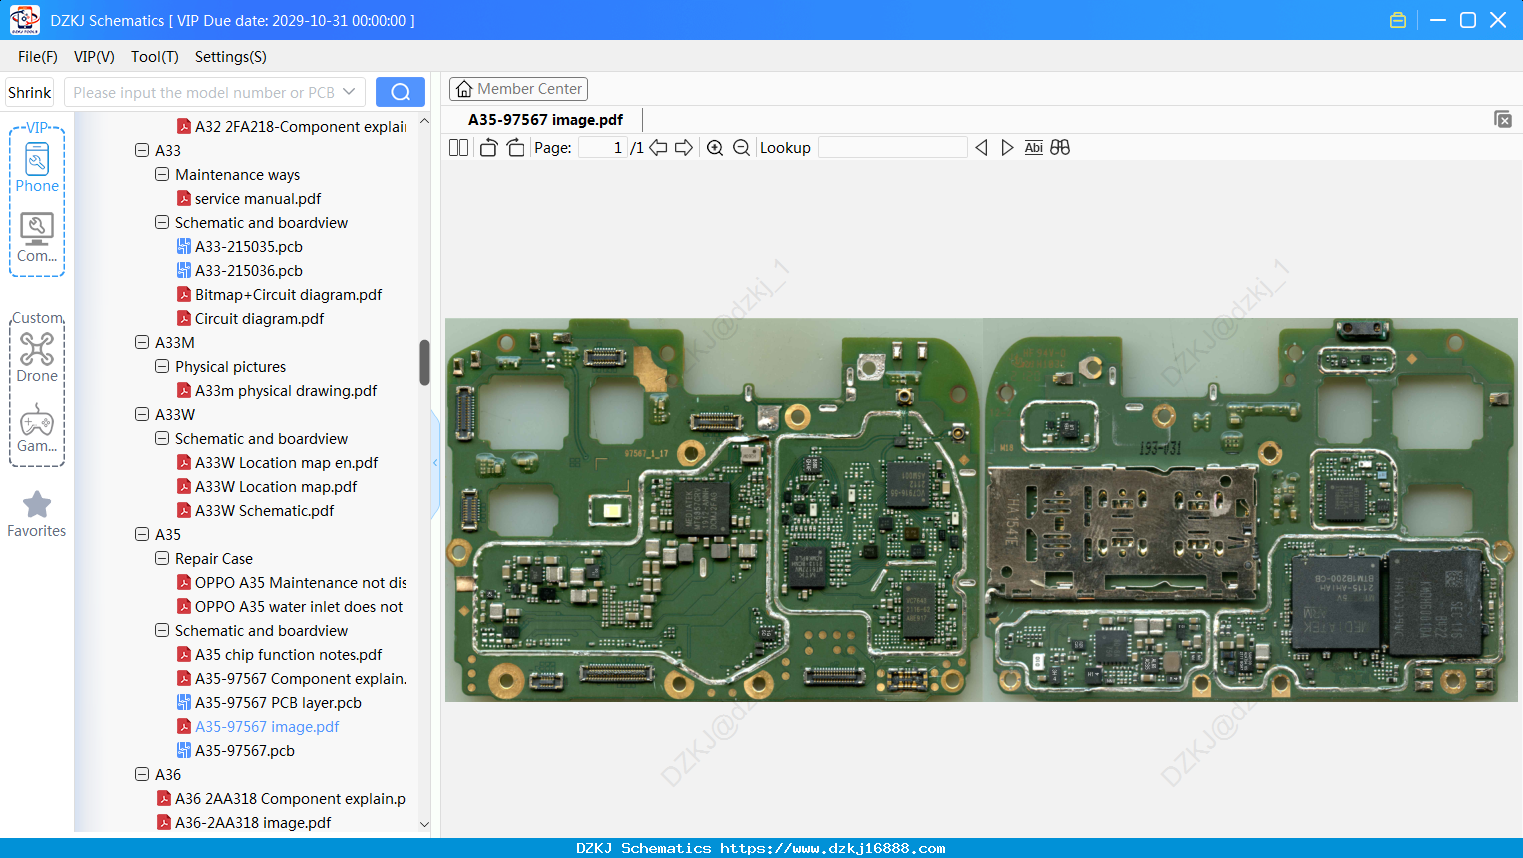Go to next page arrow
This screenshot has width=1523, height=858.
click(684, 148)
